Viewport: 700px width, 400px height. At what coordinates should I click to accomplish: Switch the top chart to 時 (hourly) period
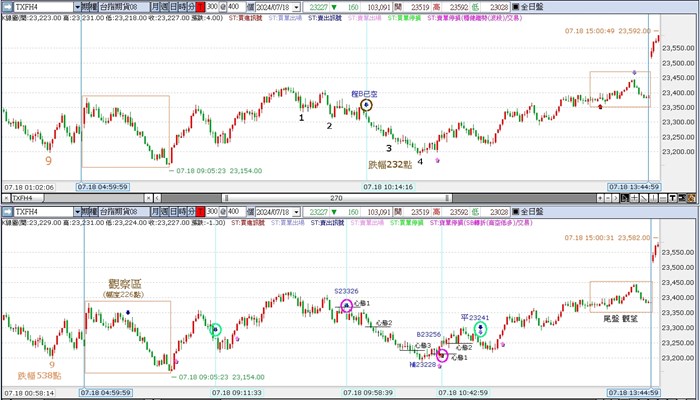(181, 6)
